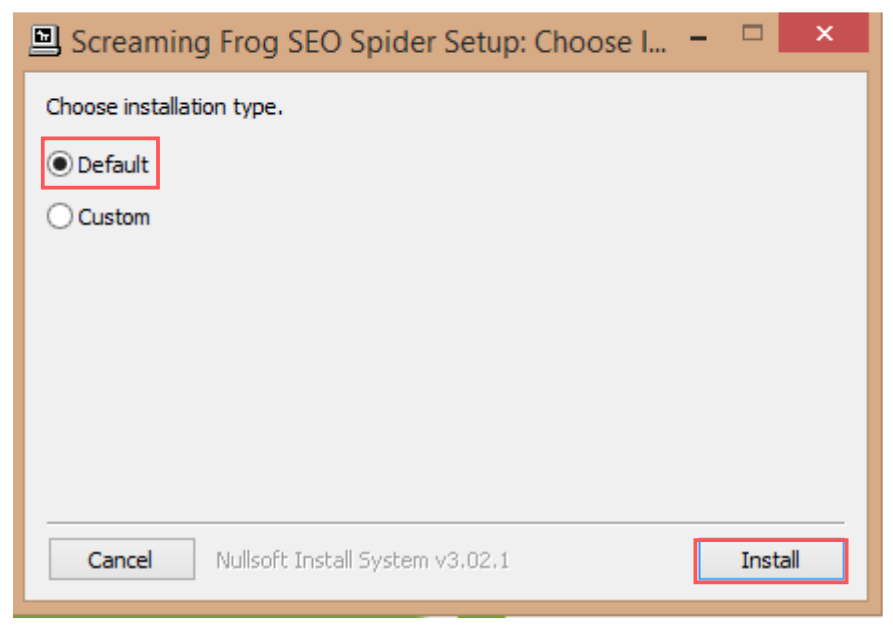Click the Custom option label text

[114, 217]
